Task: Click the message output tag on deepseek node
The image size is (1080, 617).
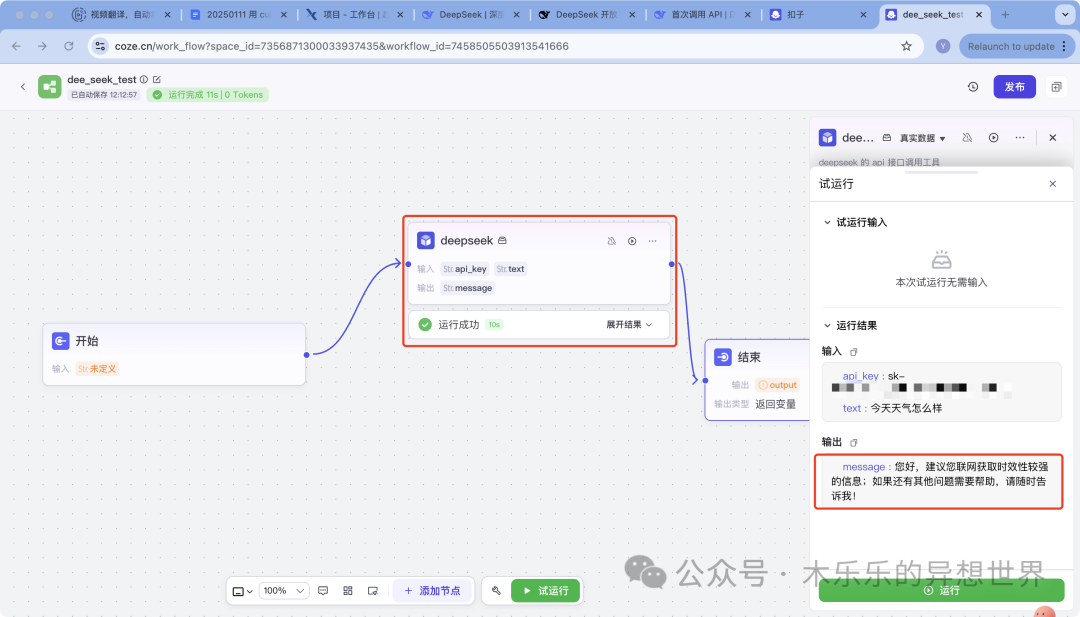Action: coord(468,288)
